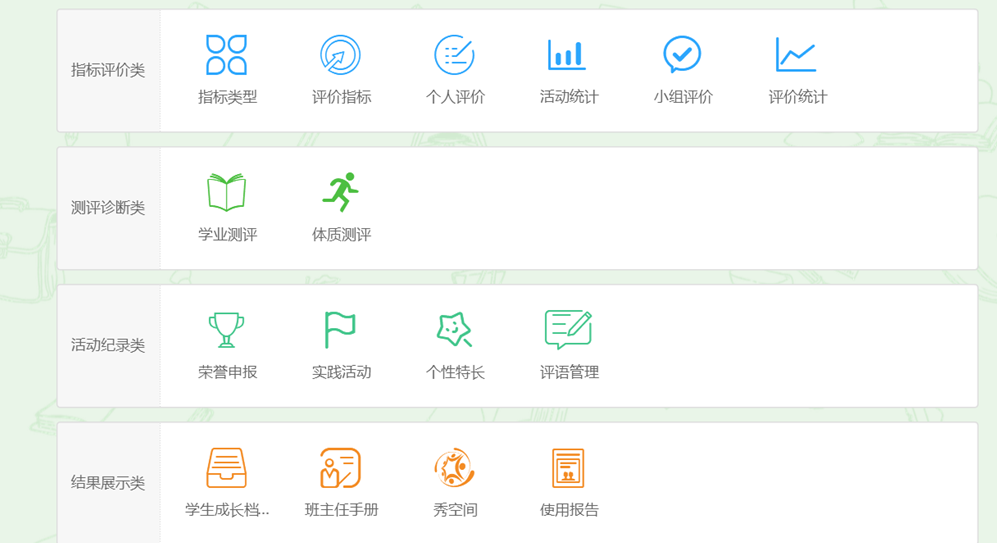Open the 秀空间 orange circular icon

click(454, 467)
